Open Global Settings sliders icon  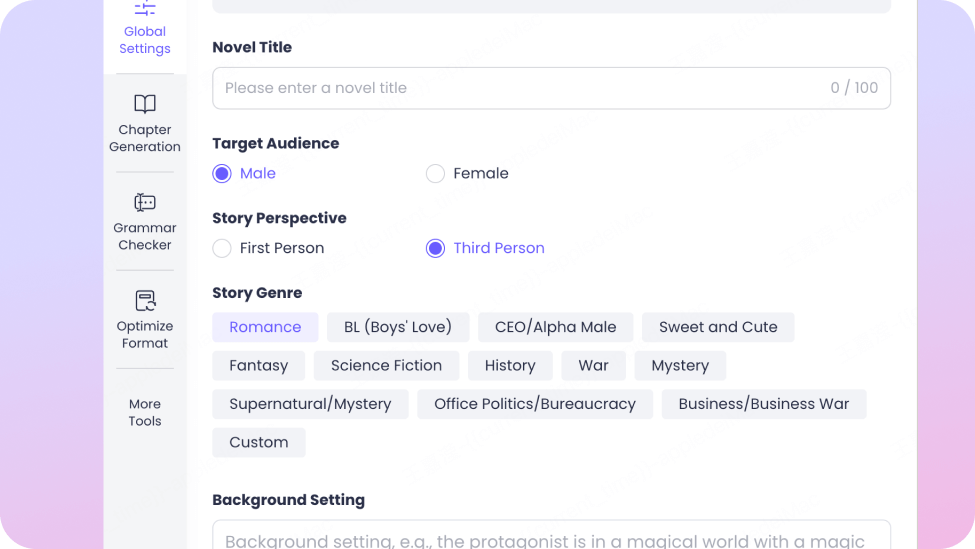tap(145, 9)
